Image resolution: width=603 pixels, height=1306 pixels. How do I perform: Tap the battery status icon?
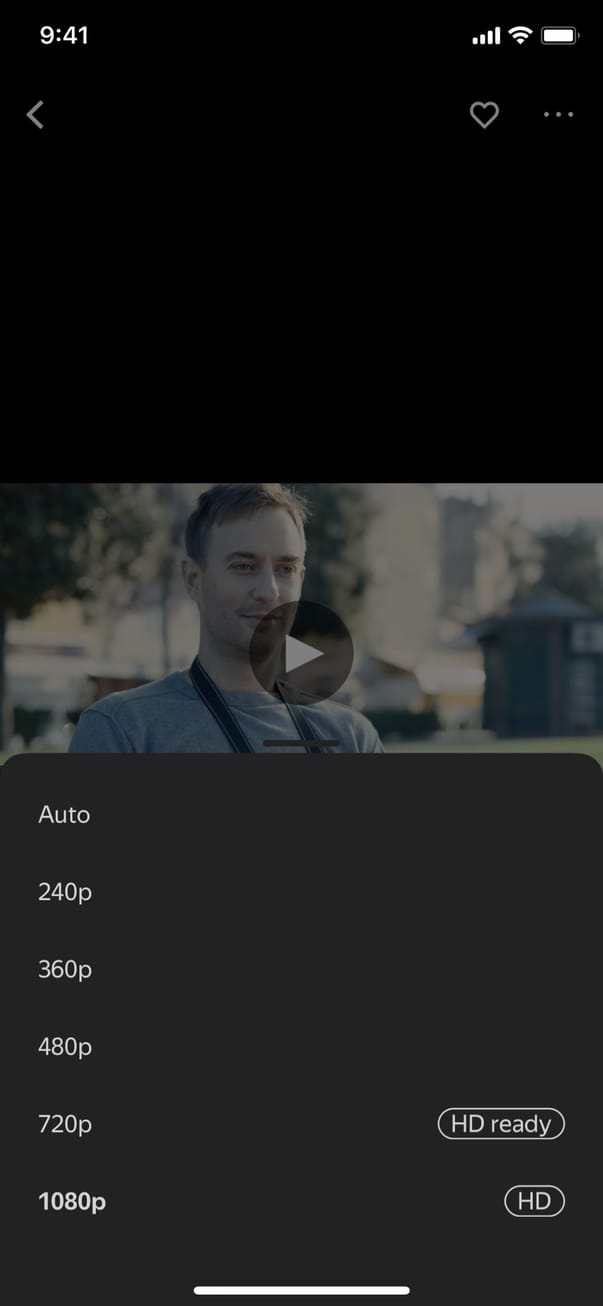559,36
